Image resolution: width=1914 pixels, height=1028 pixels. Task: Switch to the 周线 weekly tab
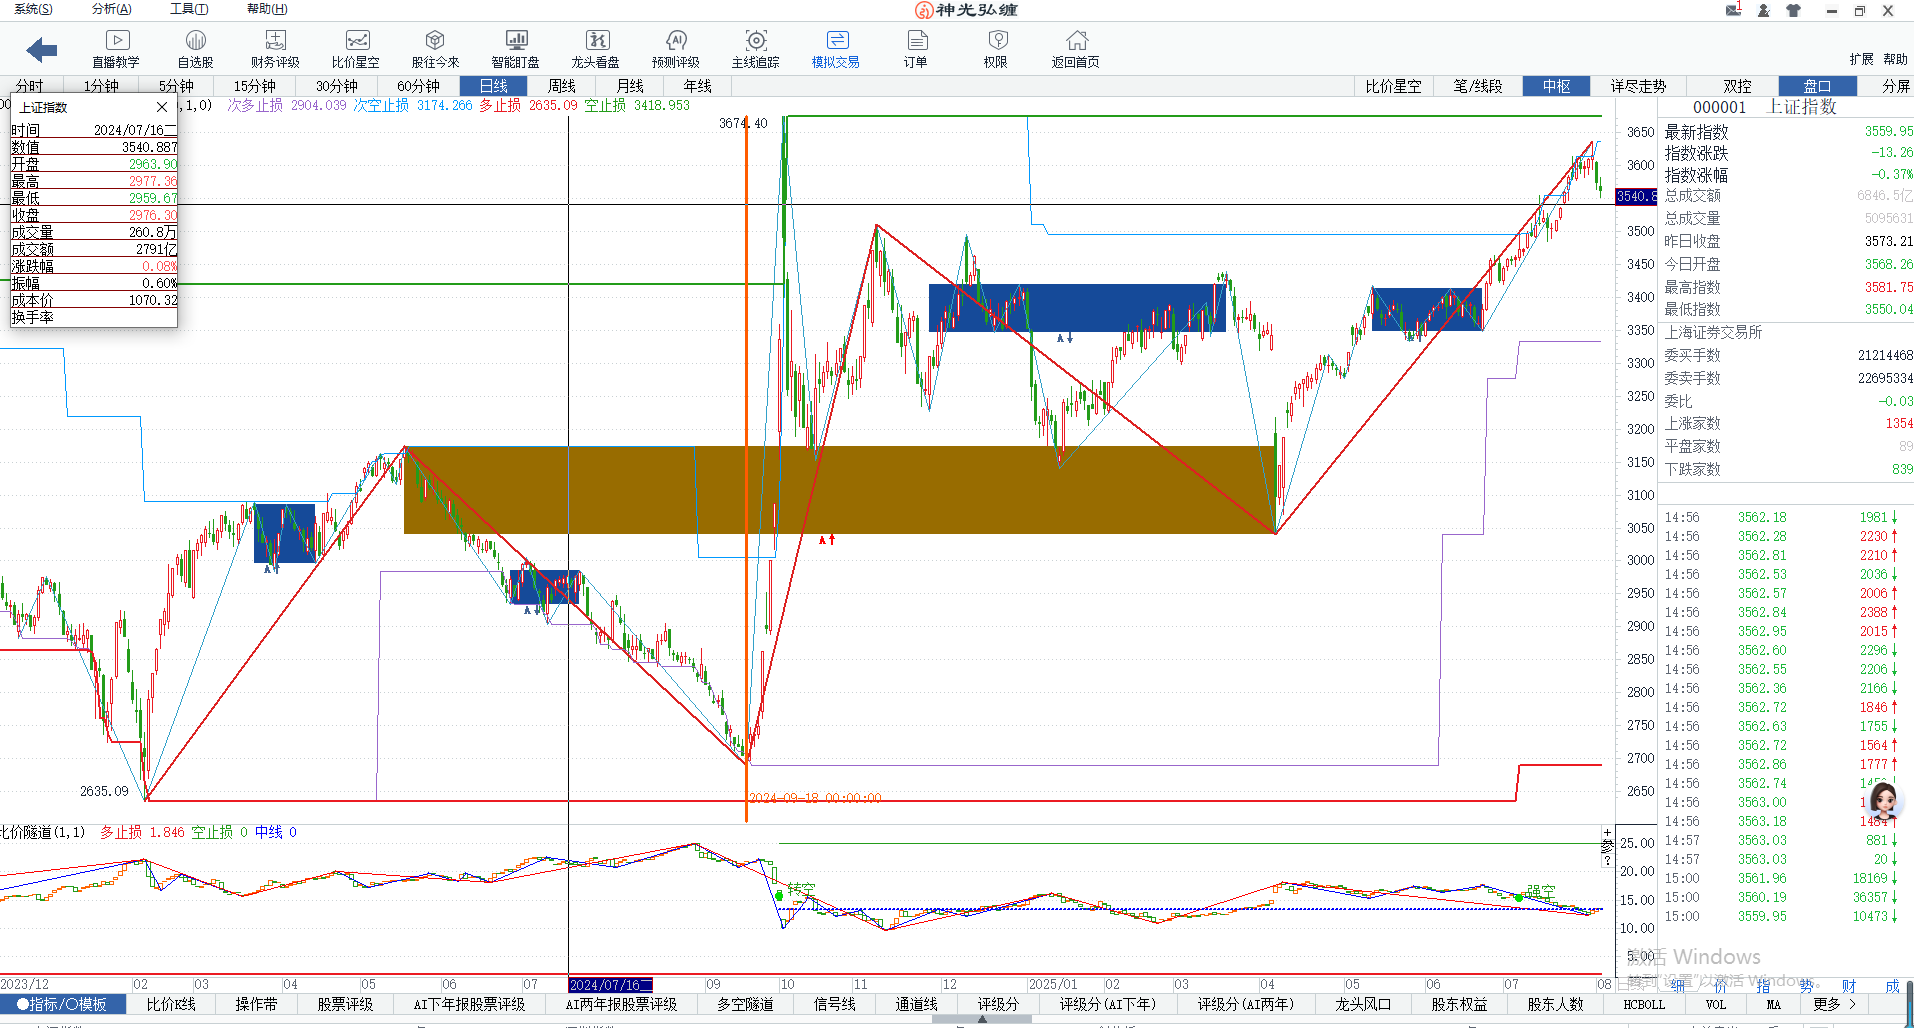(562, 86)
